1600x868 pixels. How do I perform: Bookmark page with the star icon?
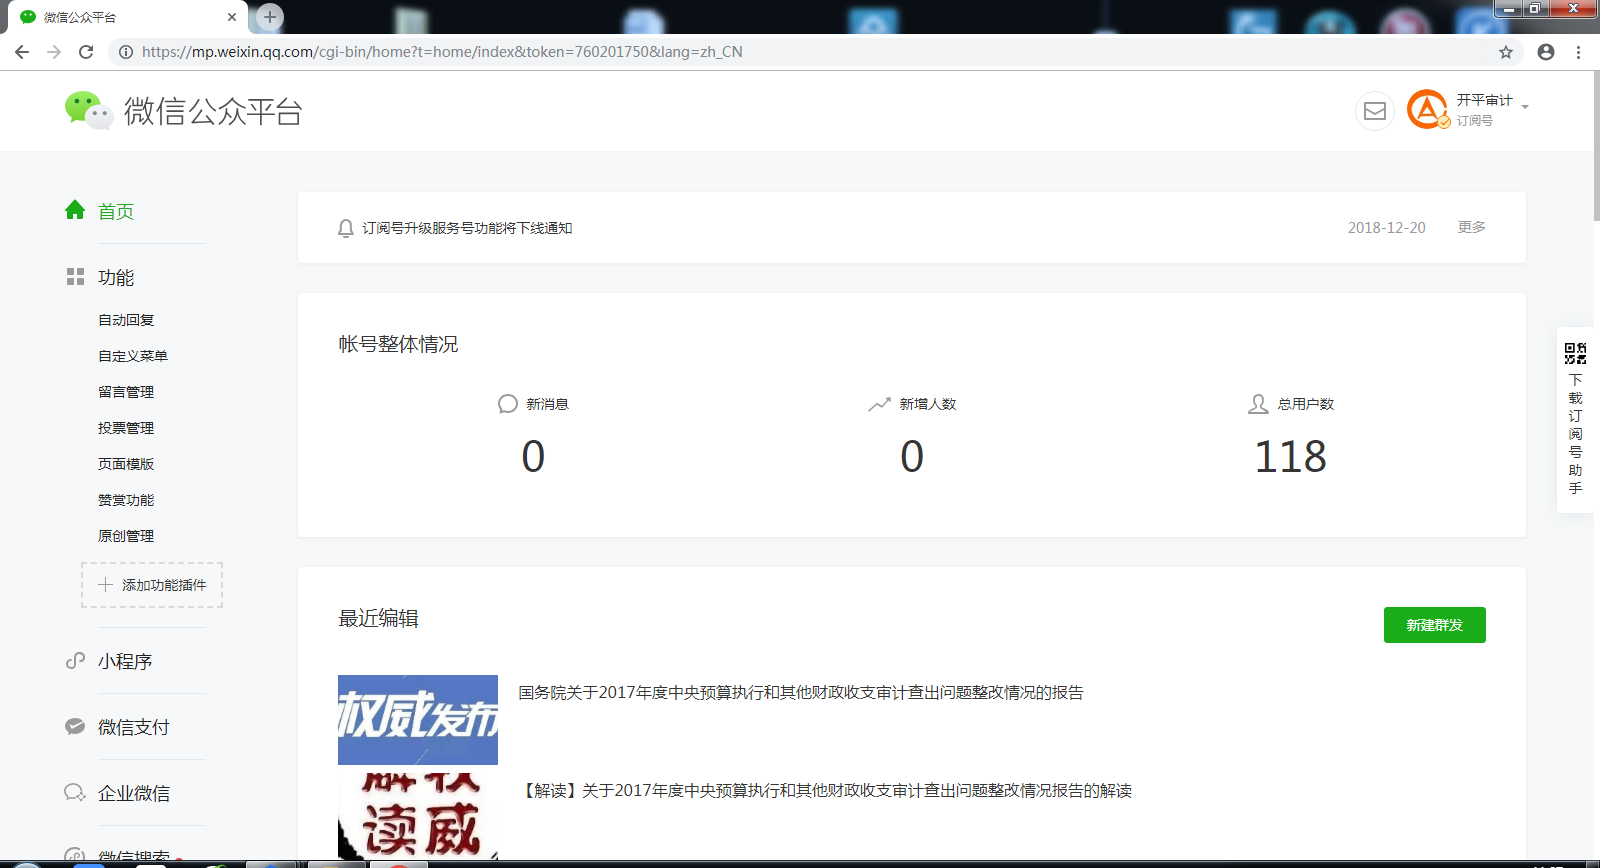pyautogui.click(x=1506, y=52)
